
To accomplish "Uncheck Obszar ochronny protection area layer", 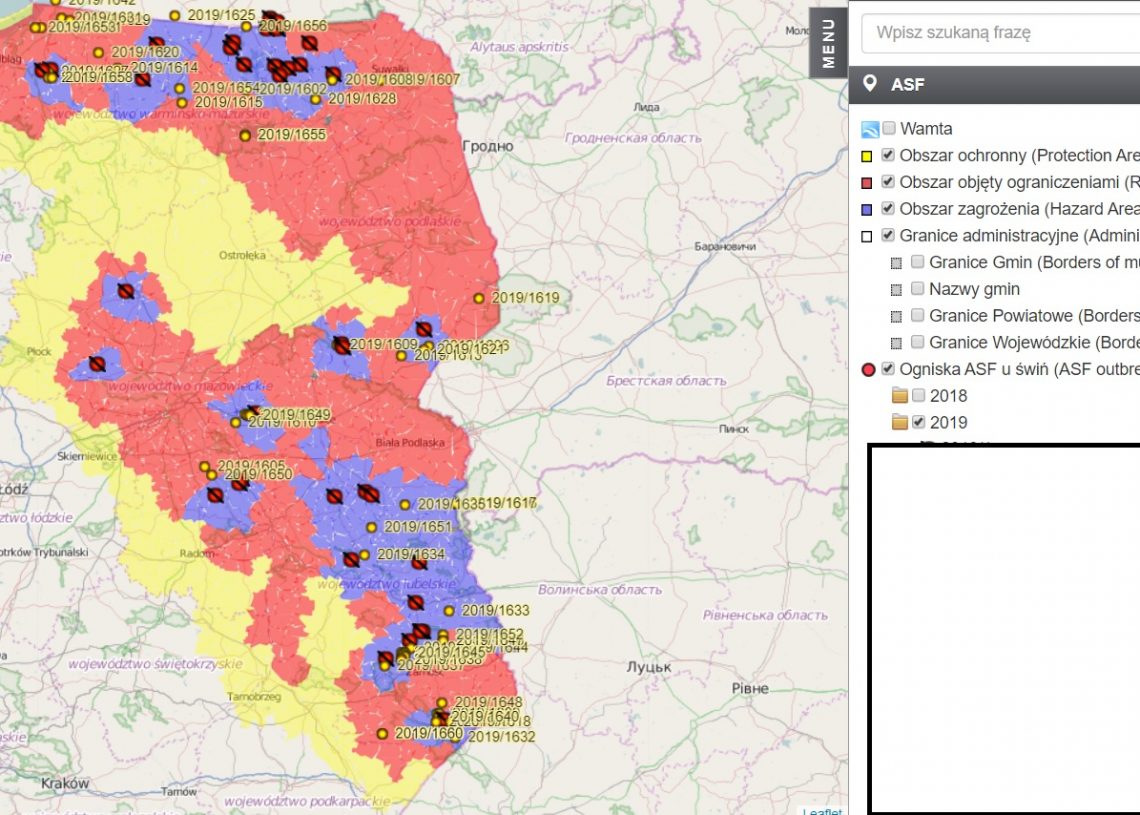I will click(888, 155).
